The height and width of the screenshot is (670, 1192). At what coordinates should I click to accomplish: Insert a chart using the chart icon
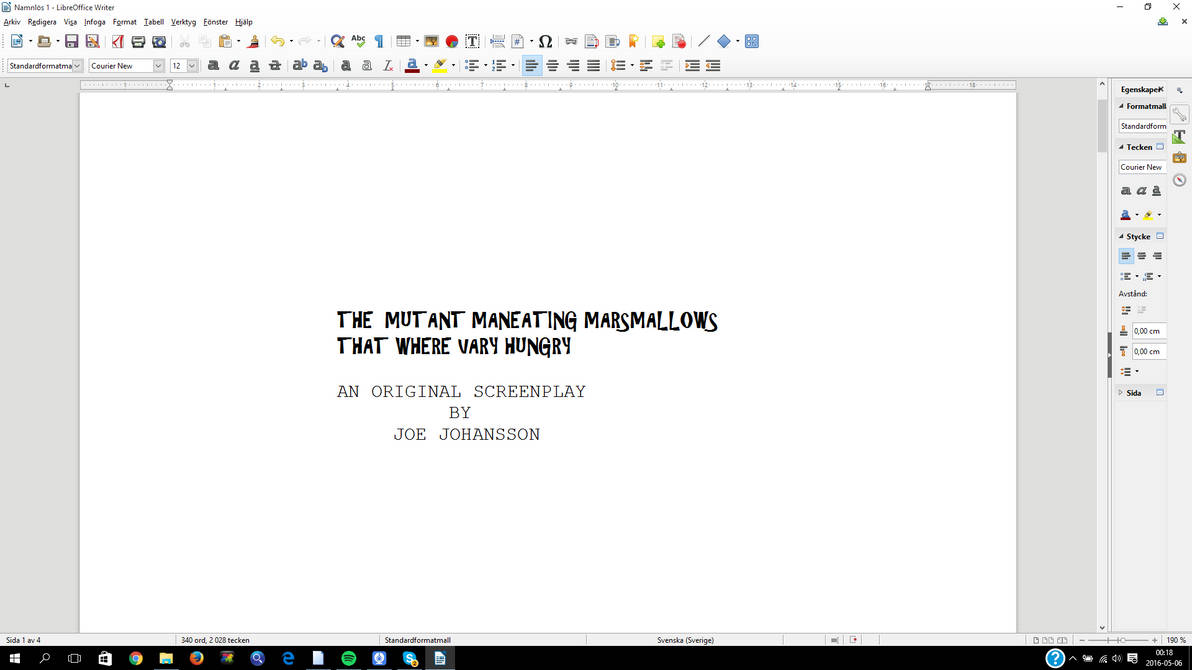(x=452, y=41)
